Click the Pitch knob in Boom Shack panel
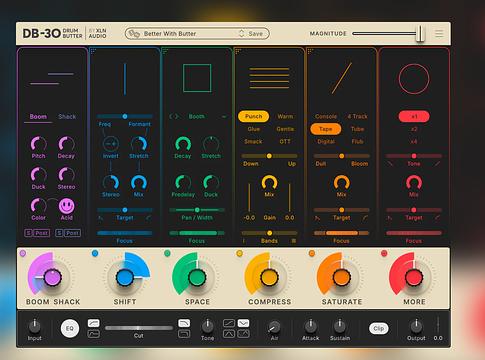The width and height of the screenshot is (485, 360). click(38, 144)
